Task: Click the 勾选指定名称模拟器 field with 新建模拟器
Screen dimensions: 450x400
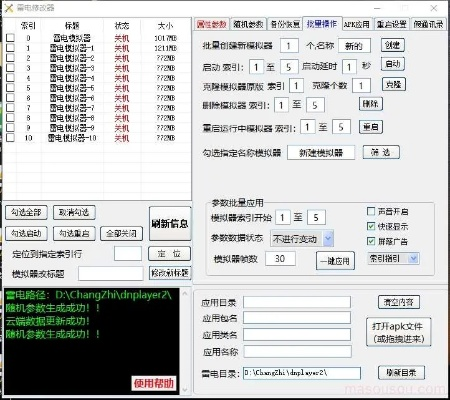Action: [321, 153]
